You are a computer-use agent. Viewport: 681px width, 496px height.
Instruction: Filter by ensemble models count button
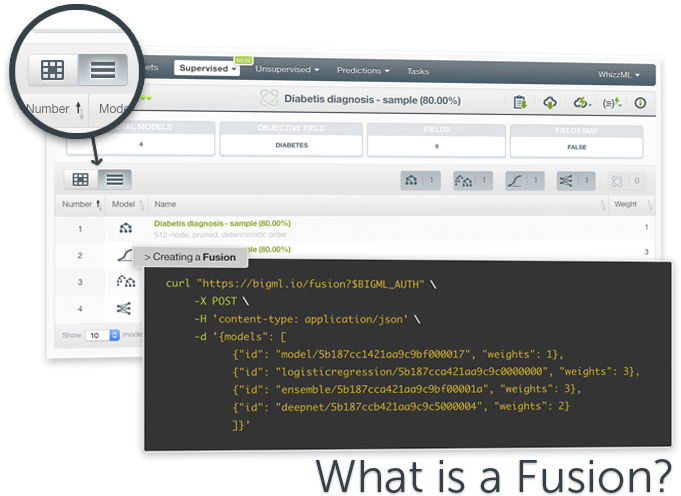click(473, 180)
